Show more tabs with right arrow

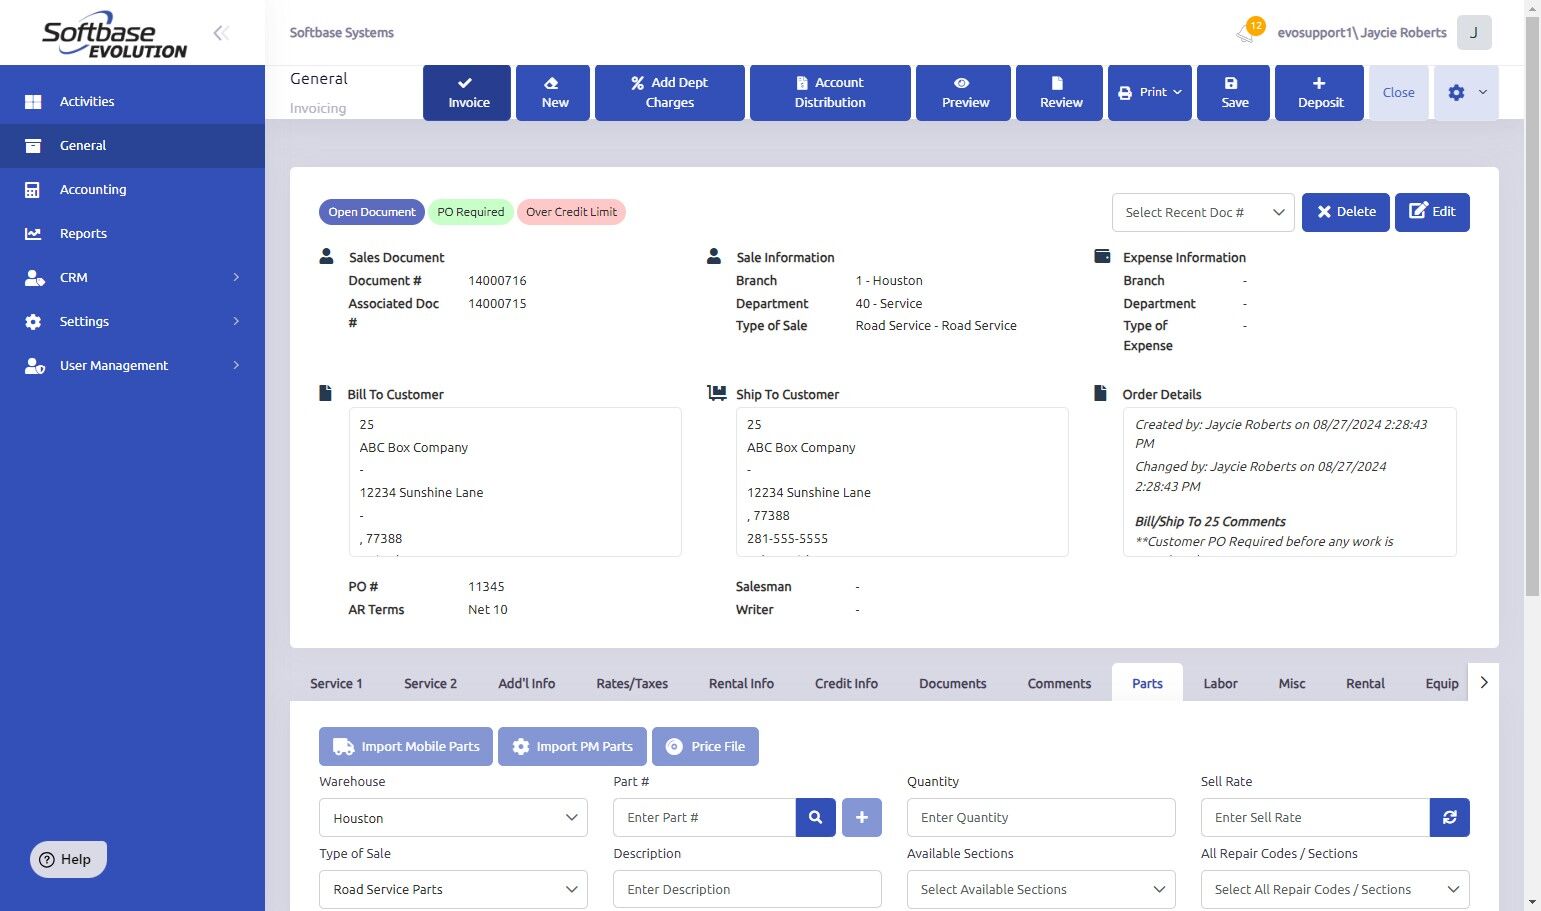pos(1484,682)
